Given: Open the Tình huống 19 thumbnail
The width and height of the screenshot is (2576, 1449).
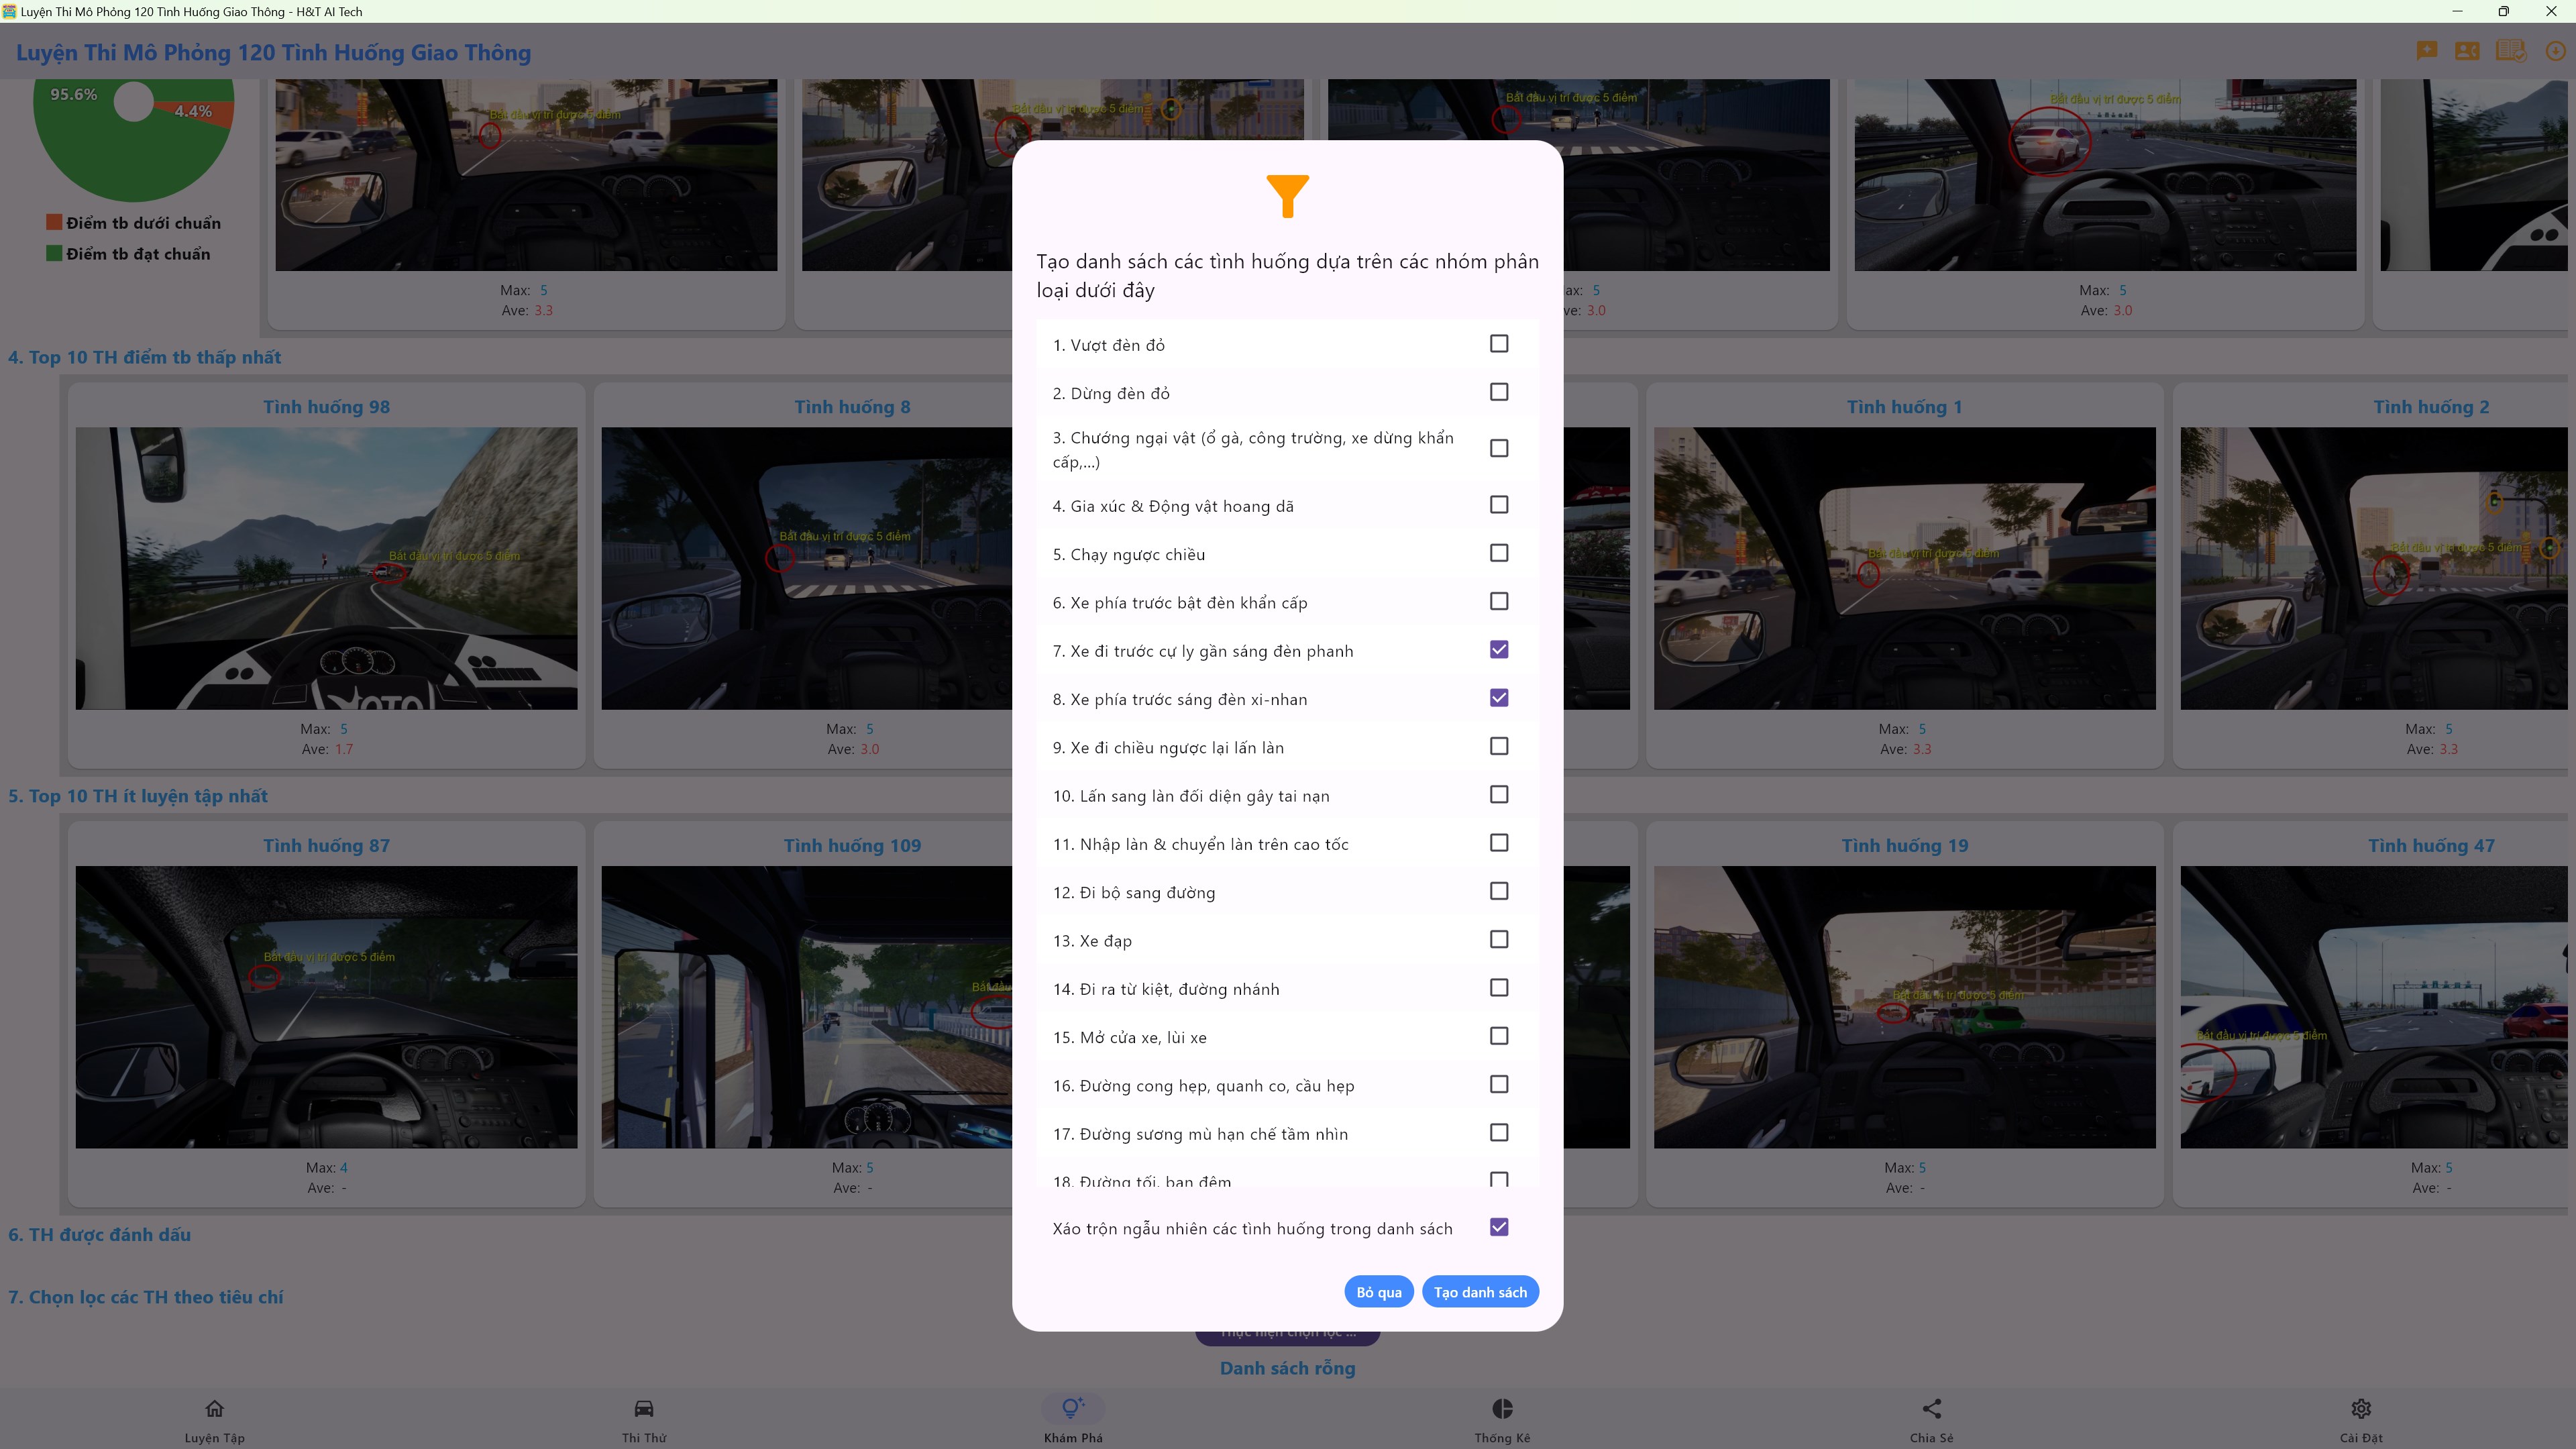Looking at the screenshot, I should click(x=1905, y=1007).
